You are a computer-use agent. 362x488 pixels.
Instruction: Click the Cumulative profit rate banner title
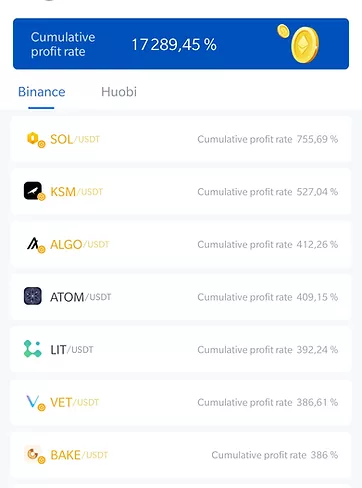coord(63,44)
